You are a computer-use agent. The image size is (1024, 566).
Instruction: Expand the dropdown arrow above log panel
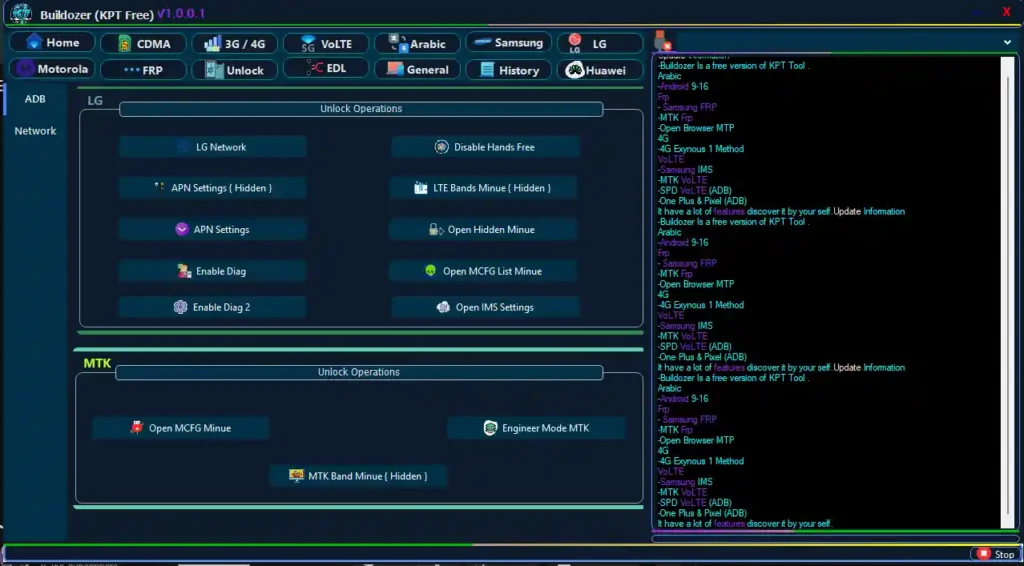point(1007,43)
